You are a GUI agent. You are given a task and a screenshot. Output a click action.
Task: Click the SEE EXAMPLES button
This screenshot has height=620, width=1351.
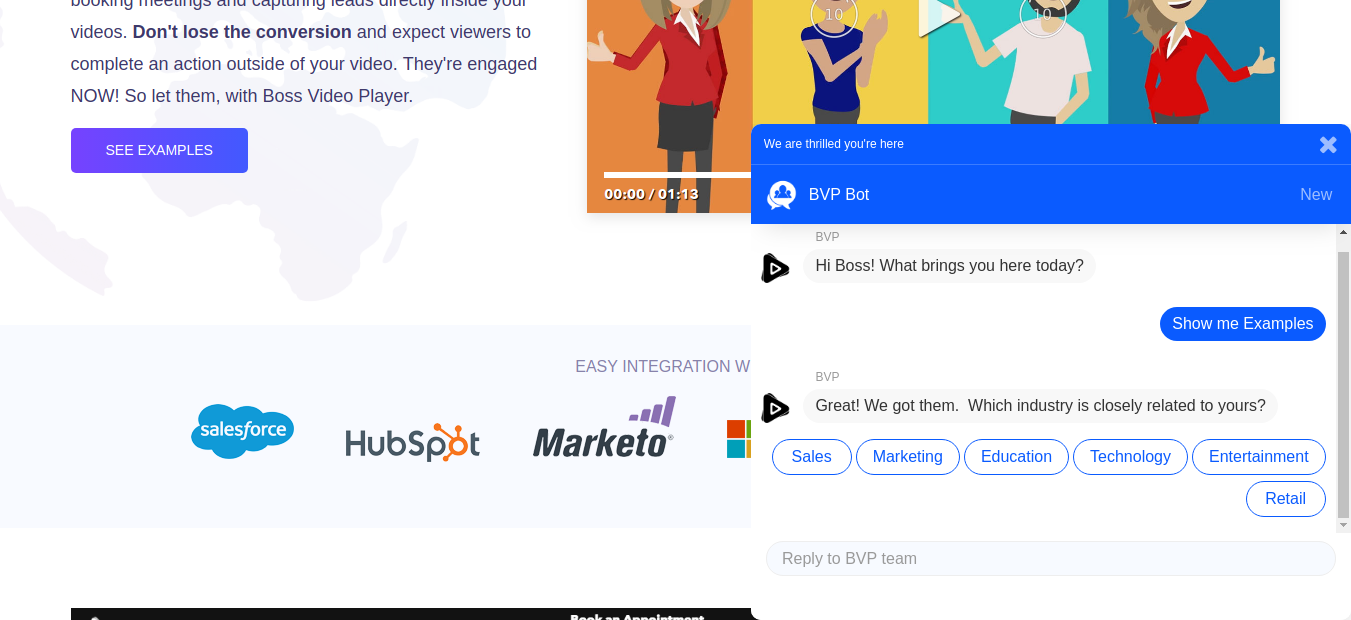pos(159,150)
